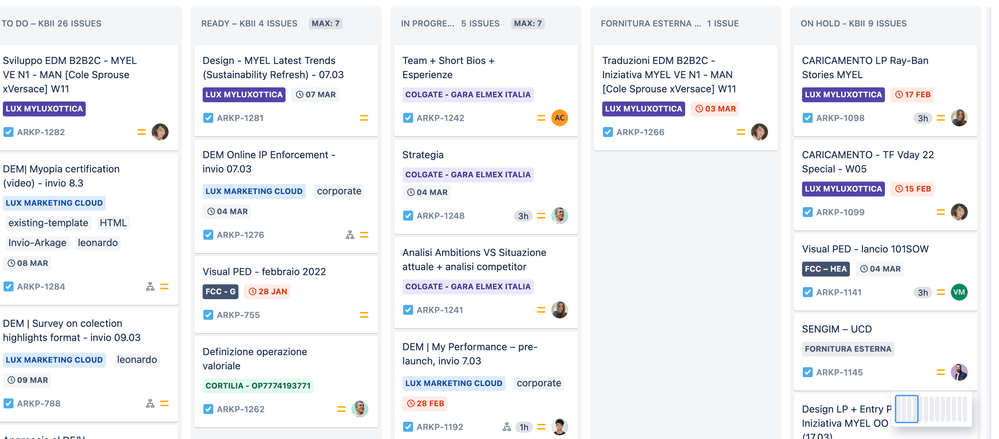Click overdue 17 FEB due date badge
The height and width of the screenshot is (439, 999).
coord(913,95)
